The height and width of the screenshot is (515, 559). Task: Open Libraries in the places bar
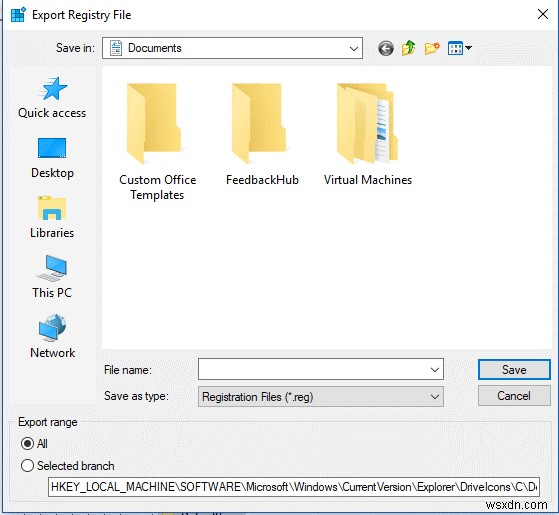pos(52,217)
